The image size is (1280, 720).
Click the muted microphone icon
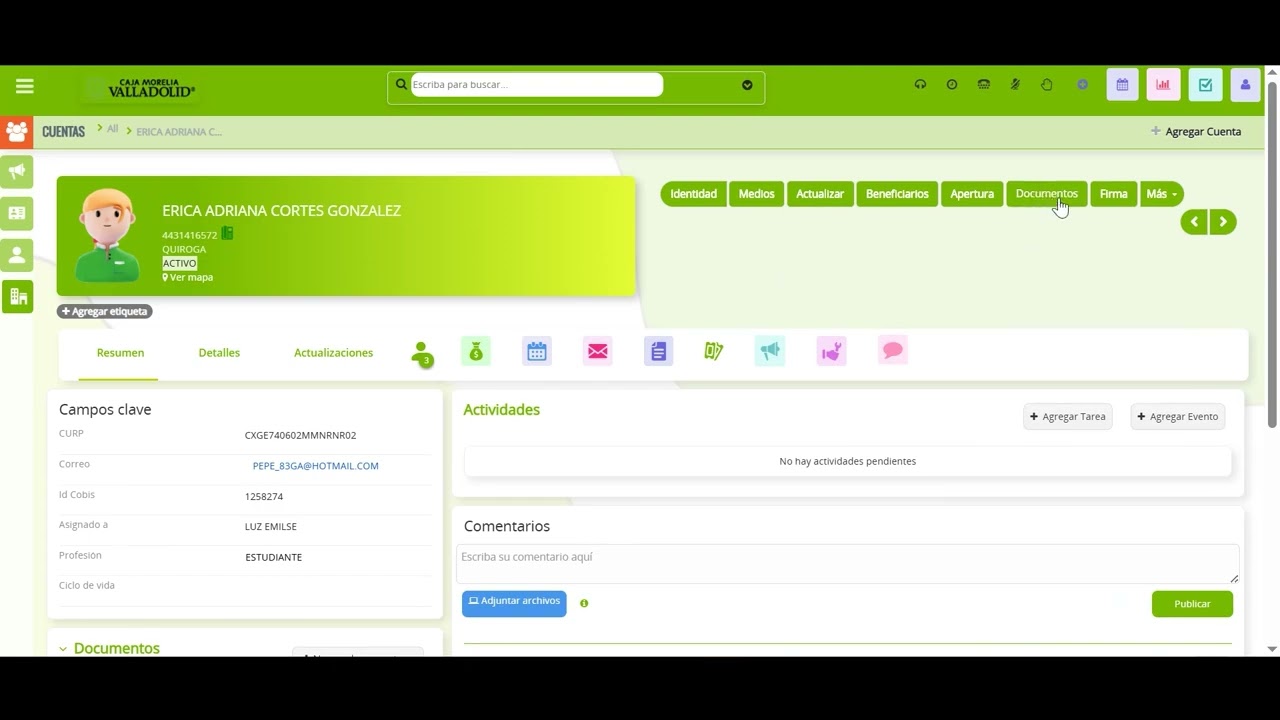(x=1015, y=85)
